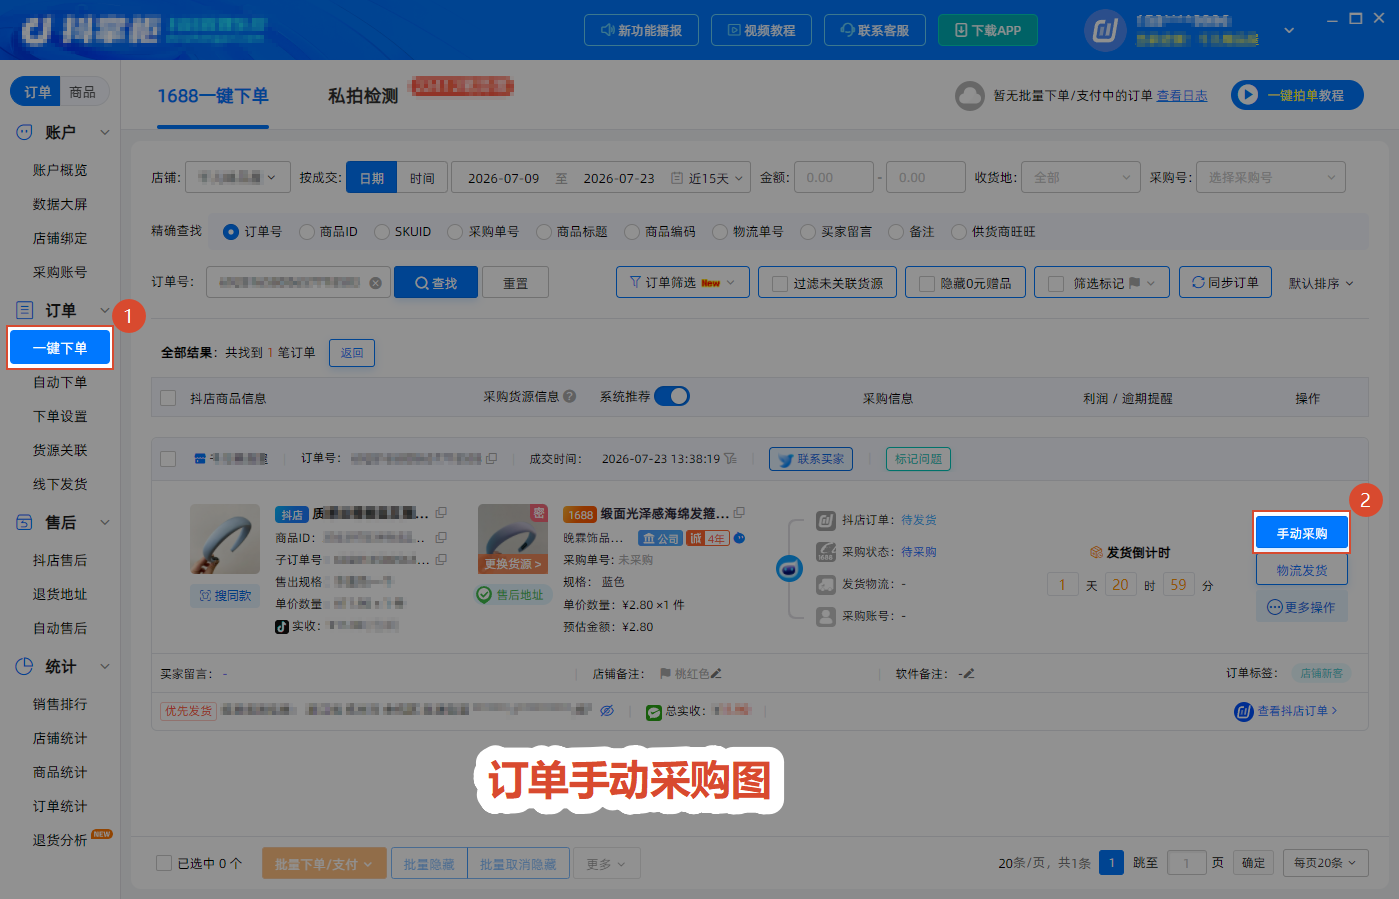The width and height of the screenshot is (1399, 899).
Task: Clear the order number field with the X icon
Action: pyautogui.click(x=375, y=283)
